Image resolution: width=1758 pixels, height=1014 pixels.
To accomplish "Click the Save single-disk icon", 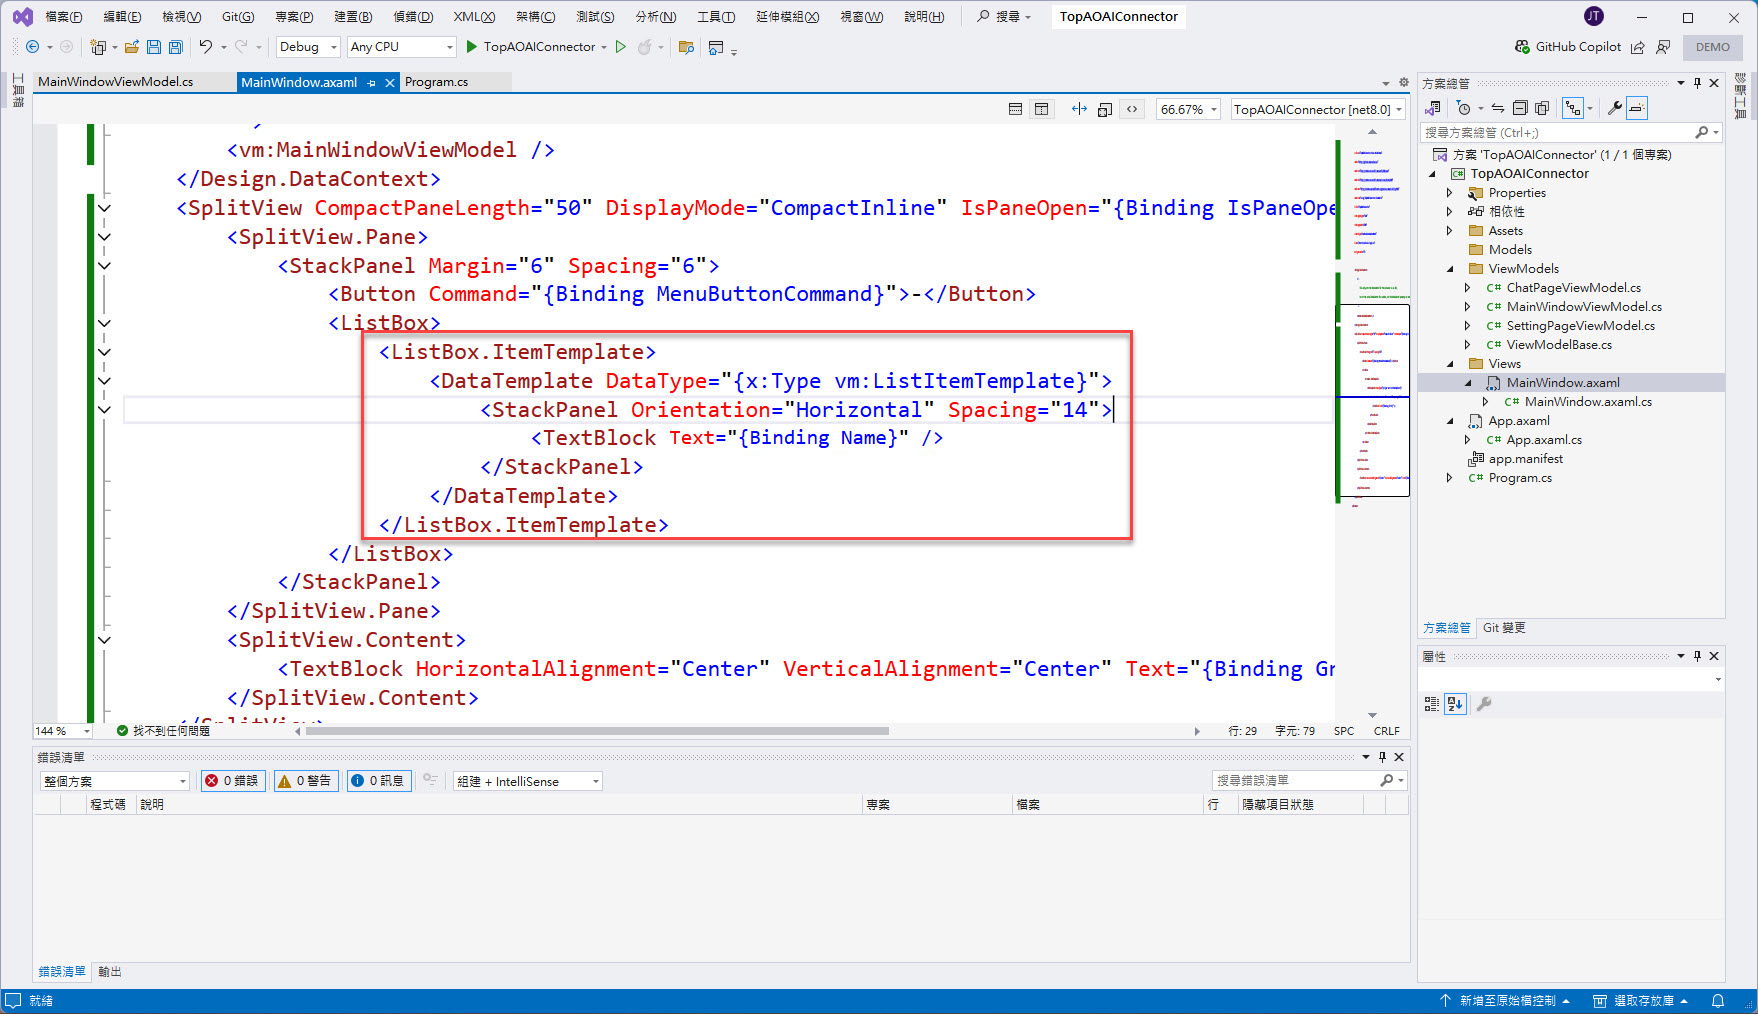I will (x=154, y=47).
